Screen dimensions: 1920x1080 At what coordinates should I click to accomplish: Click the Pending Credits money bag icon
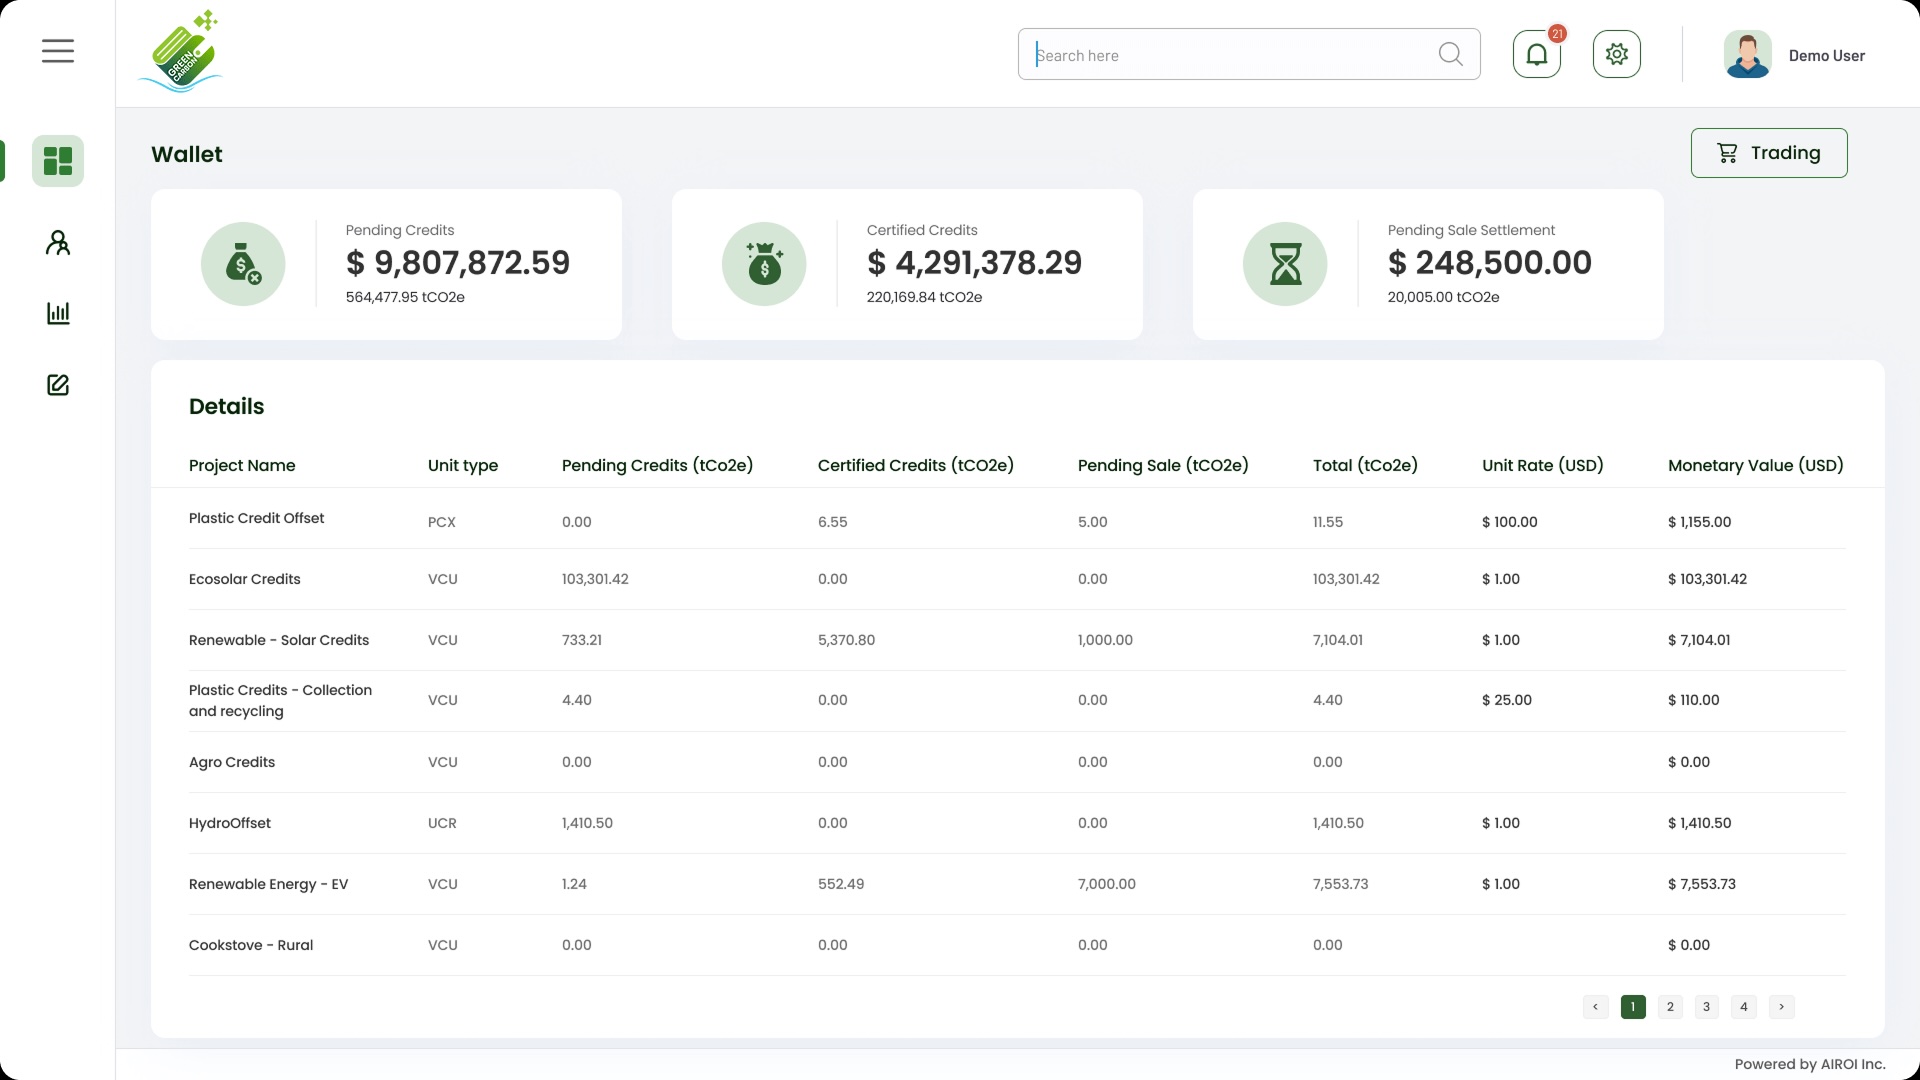243,264
